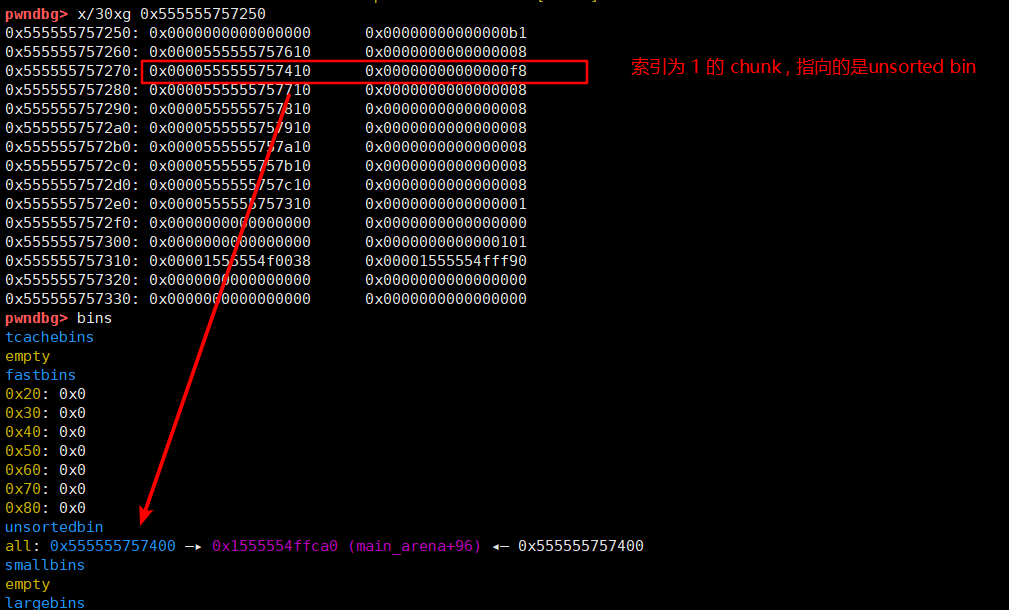Click the largebins heading
The image size is (1009, 610).
[x=45, y=603]
